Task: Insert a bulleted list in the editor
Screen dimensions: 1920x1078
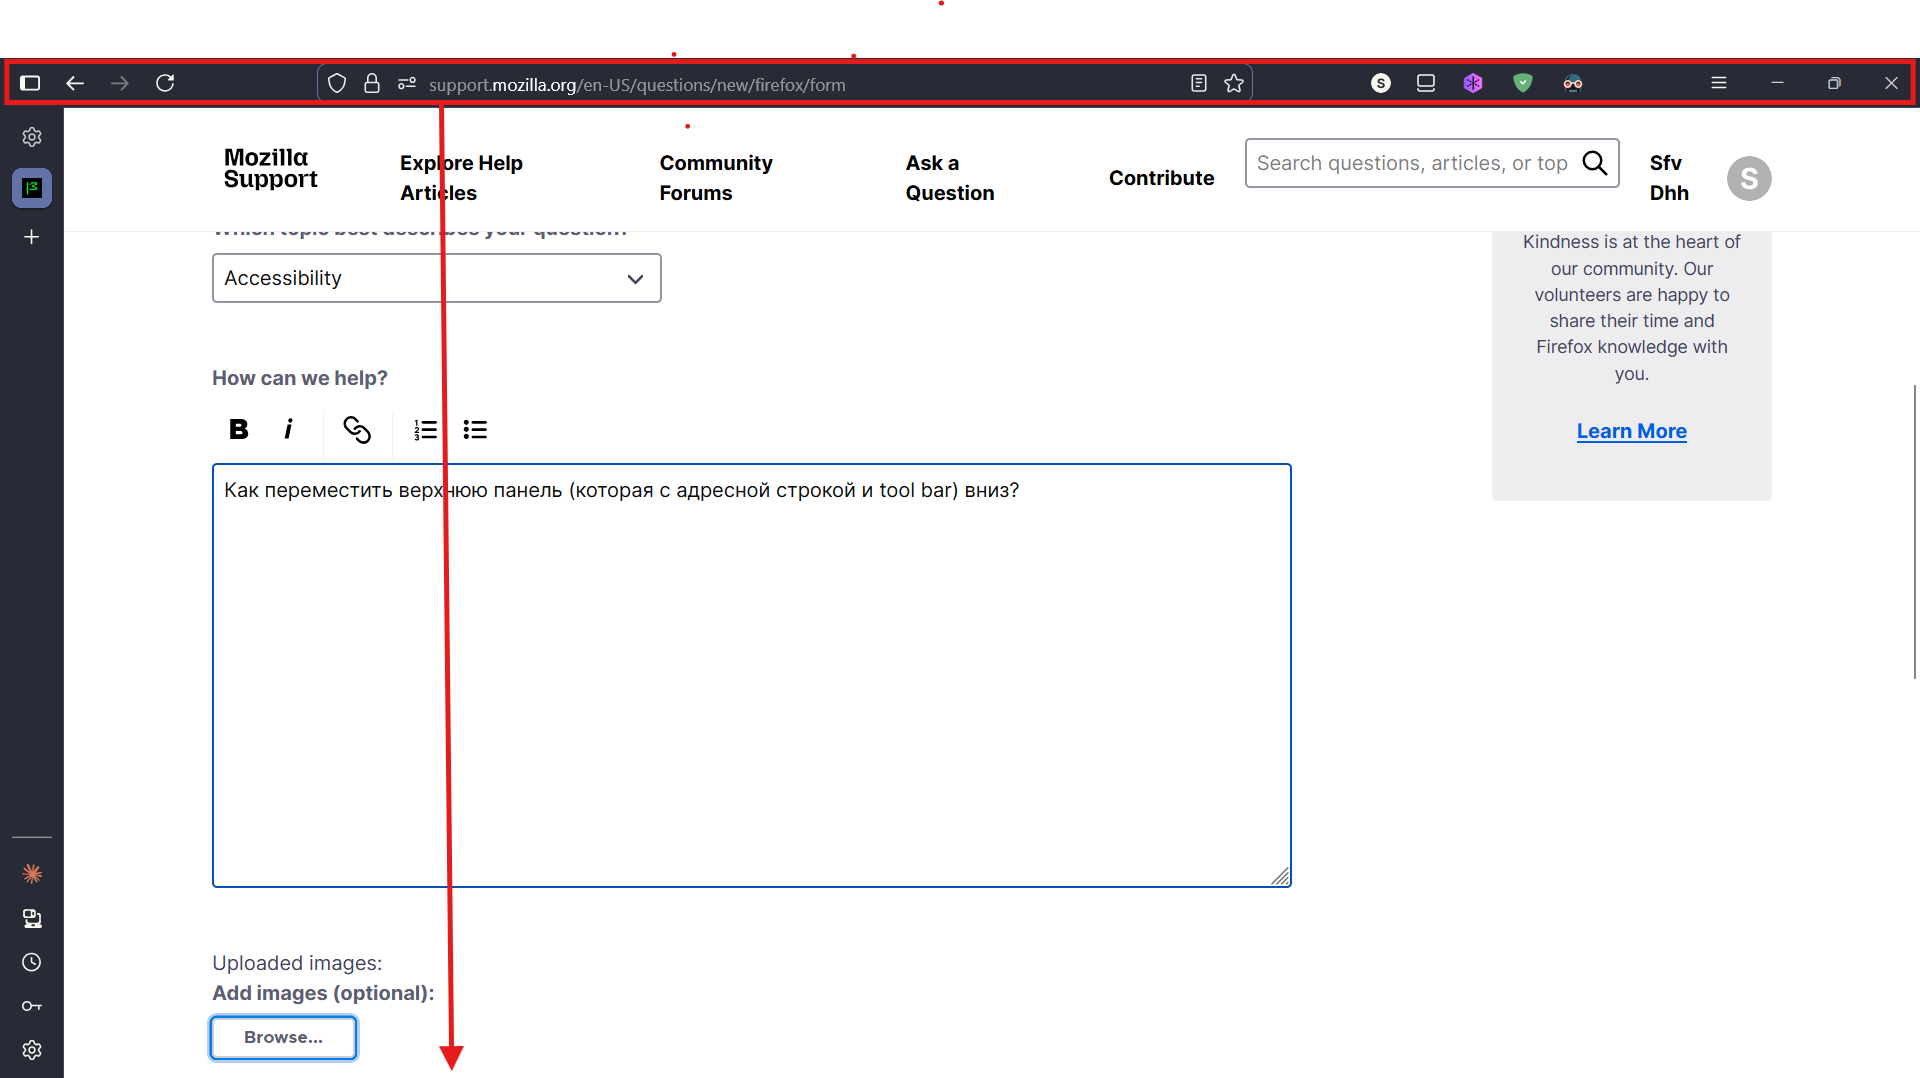Action: (475, 430)
